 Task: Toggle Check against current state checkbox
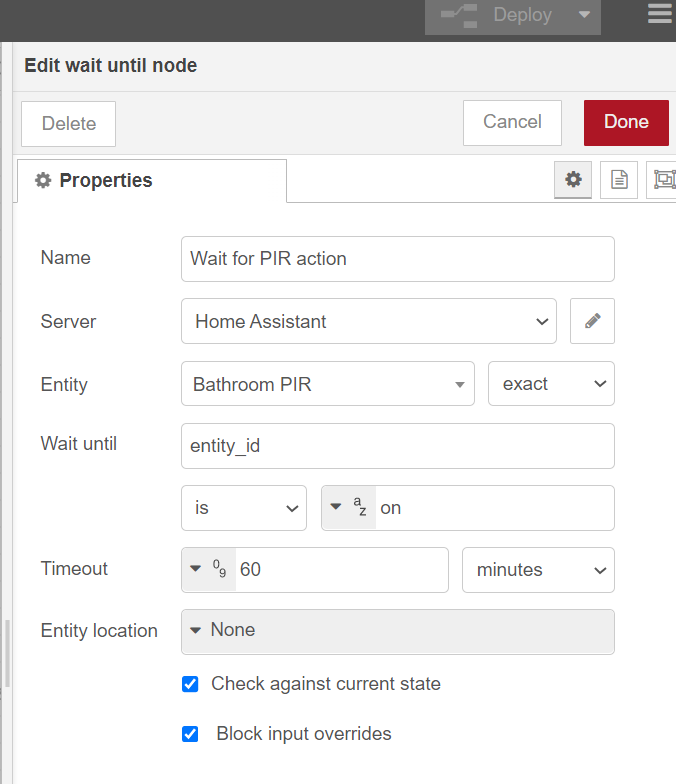click(x=190, y=684)
